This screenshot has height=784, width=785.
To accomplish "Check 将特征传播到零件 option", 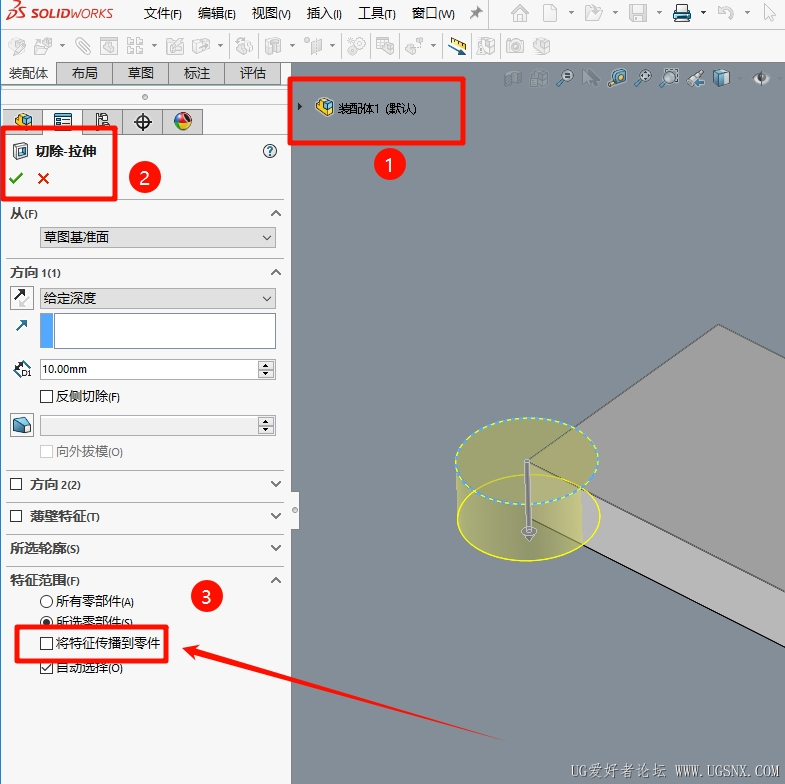I will pyautogui.click(x=46, y=643).
